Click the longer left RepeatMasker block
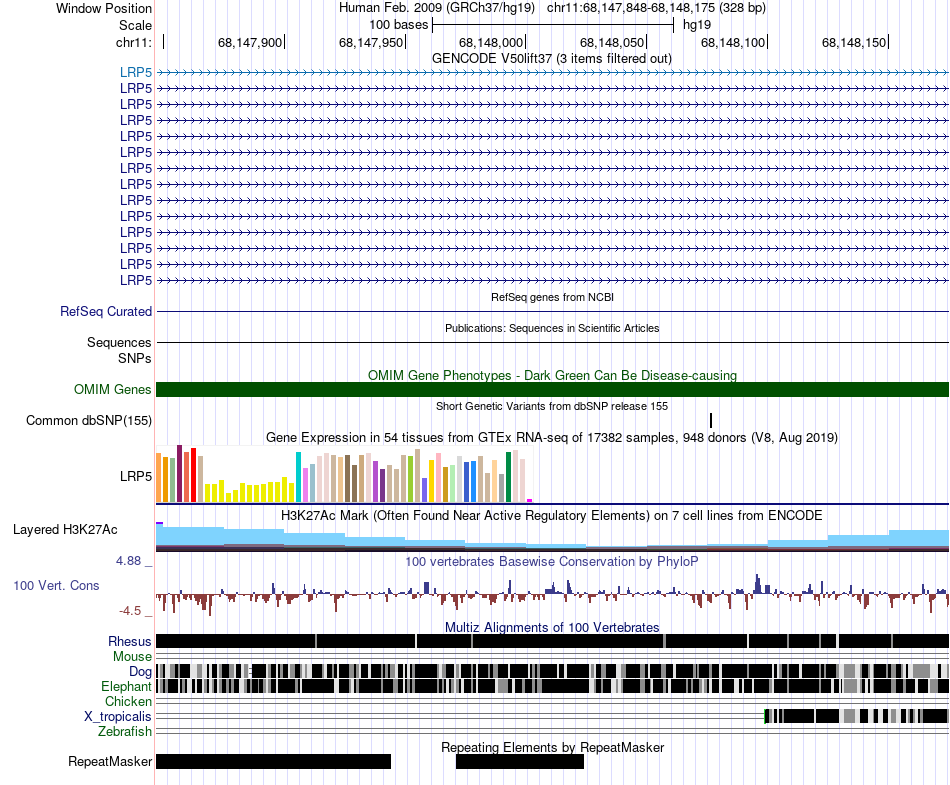Viewport: 950px width, 785px height. 273,761
